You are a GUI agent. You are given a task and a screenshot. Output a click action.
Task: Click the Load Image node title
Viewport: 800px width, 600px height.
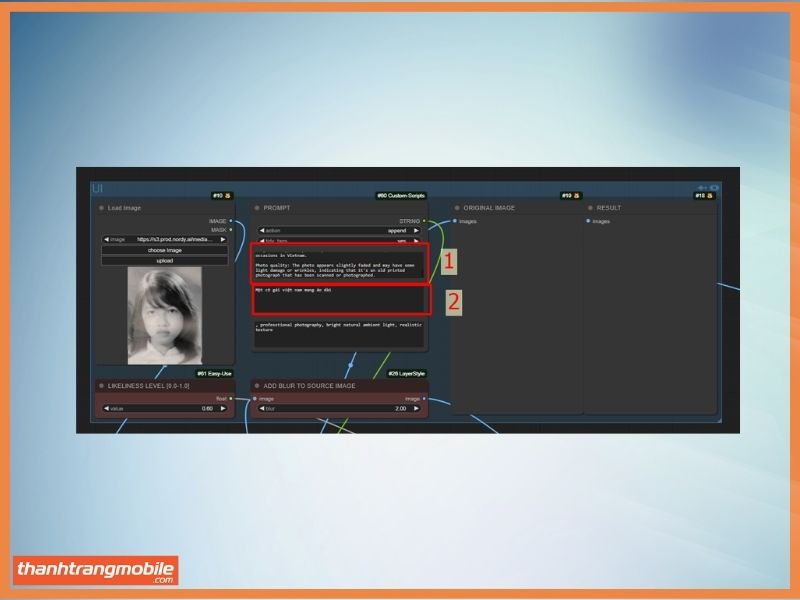[124, 208]
